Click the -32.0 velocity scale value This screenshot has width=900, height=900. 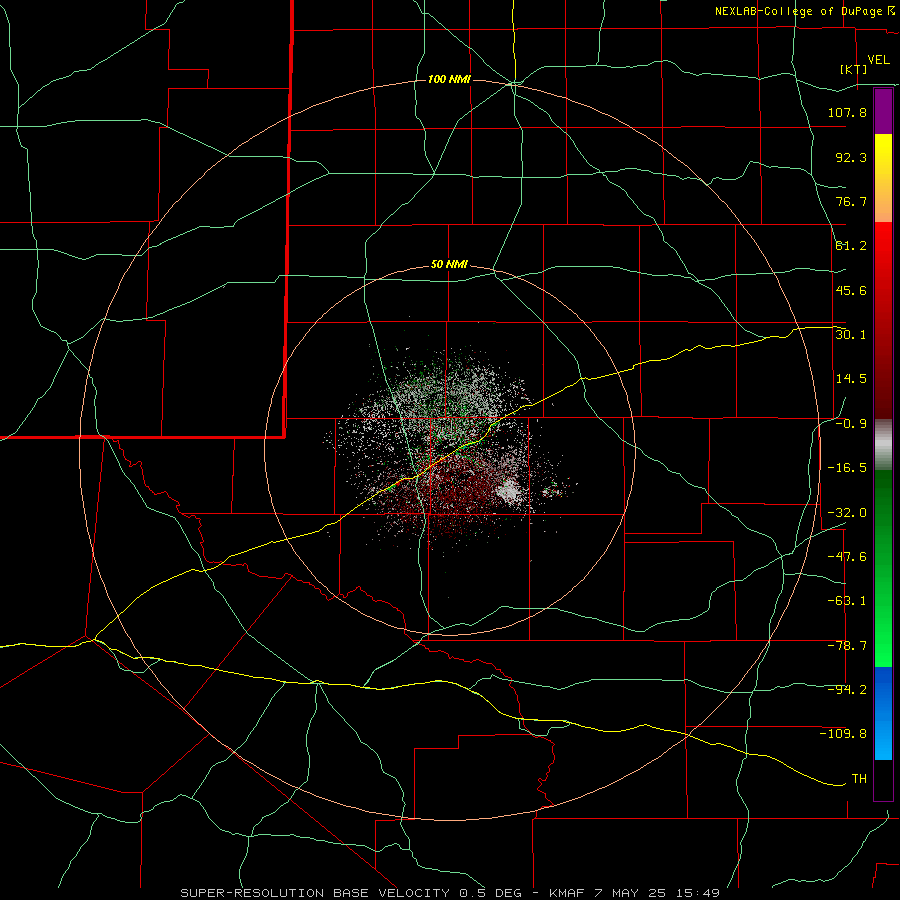847,512
